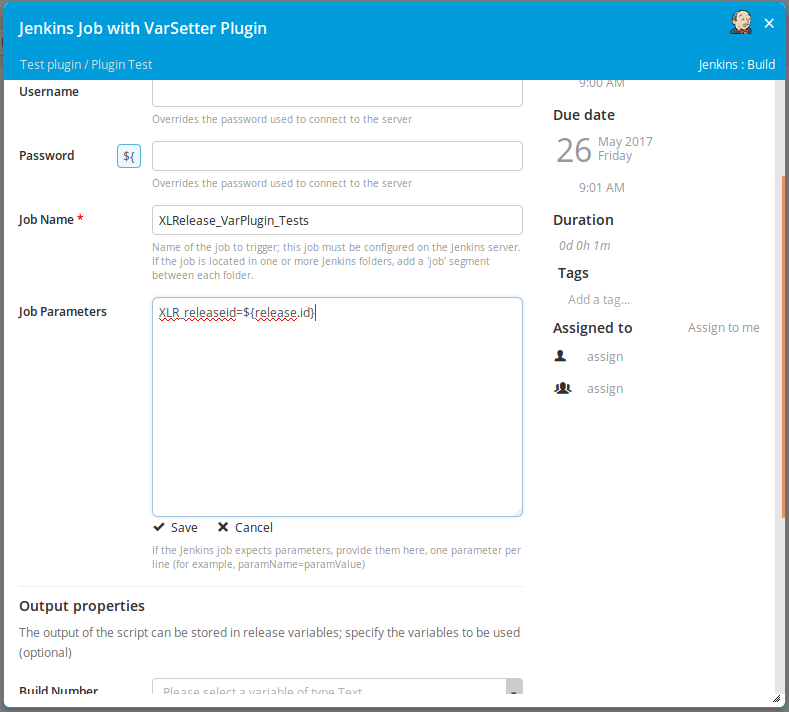Viewport: 789px width, 712px height.
Task: Assign the task to a team
Action: [x=605, y=389]
